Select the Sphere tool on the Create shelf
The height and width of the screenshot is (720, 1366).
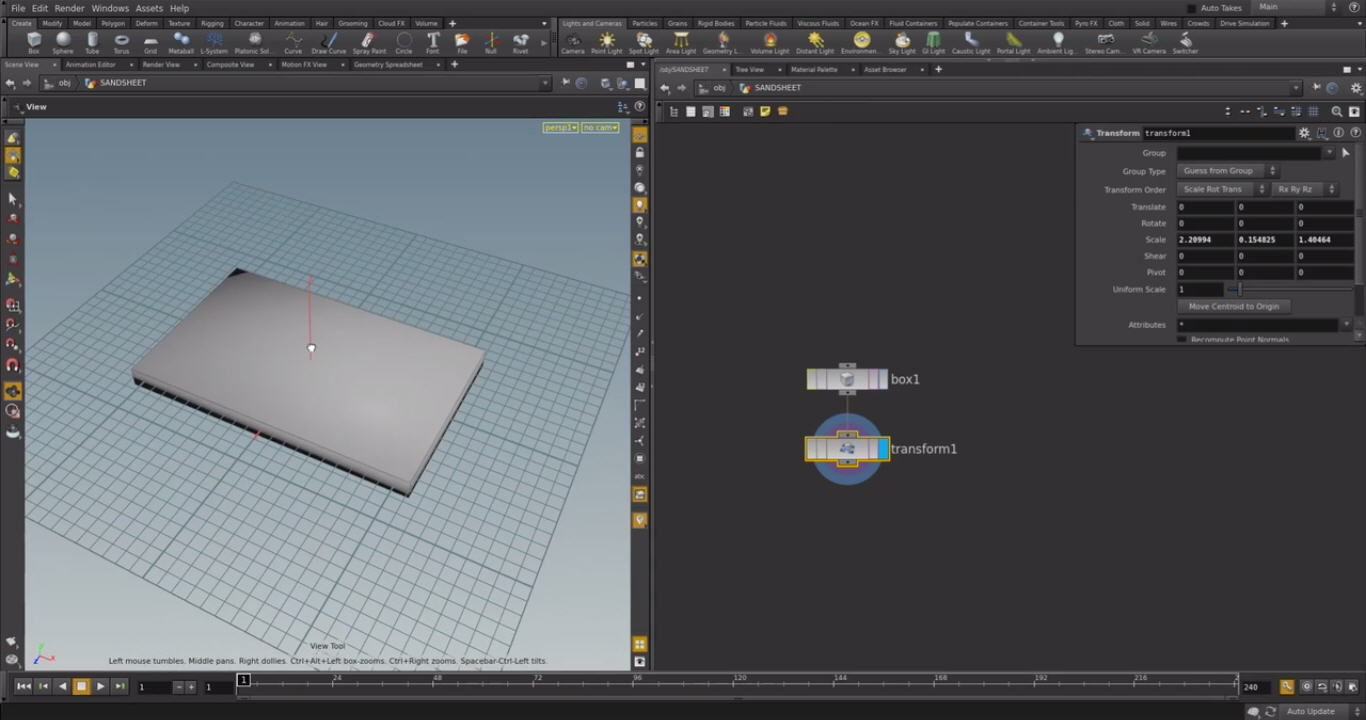point(62,40)
